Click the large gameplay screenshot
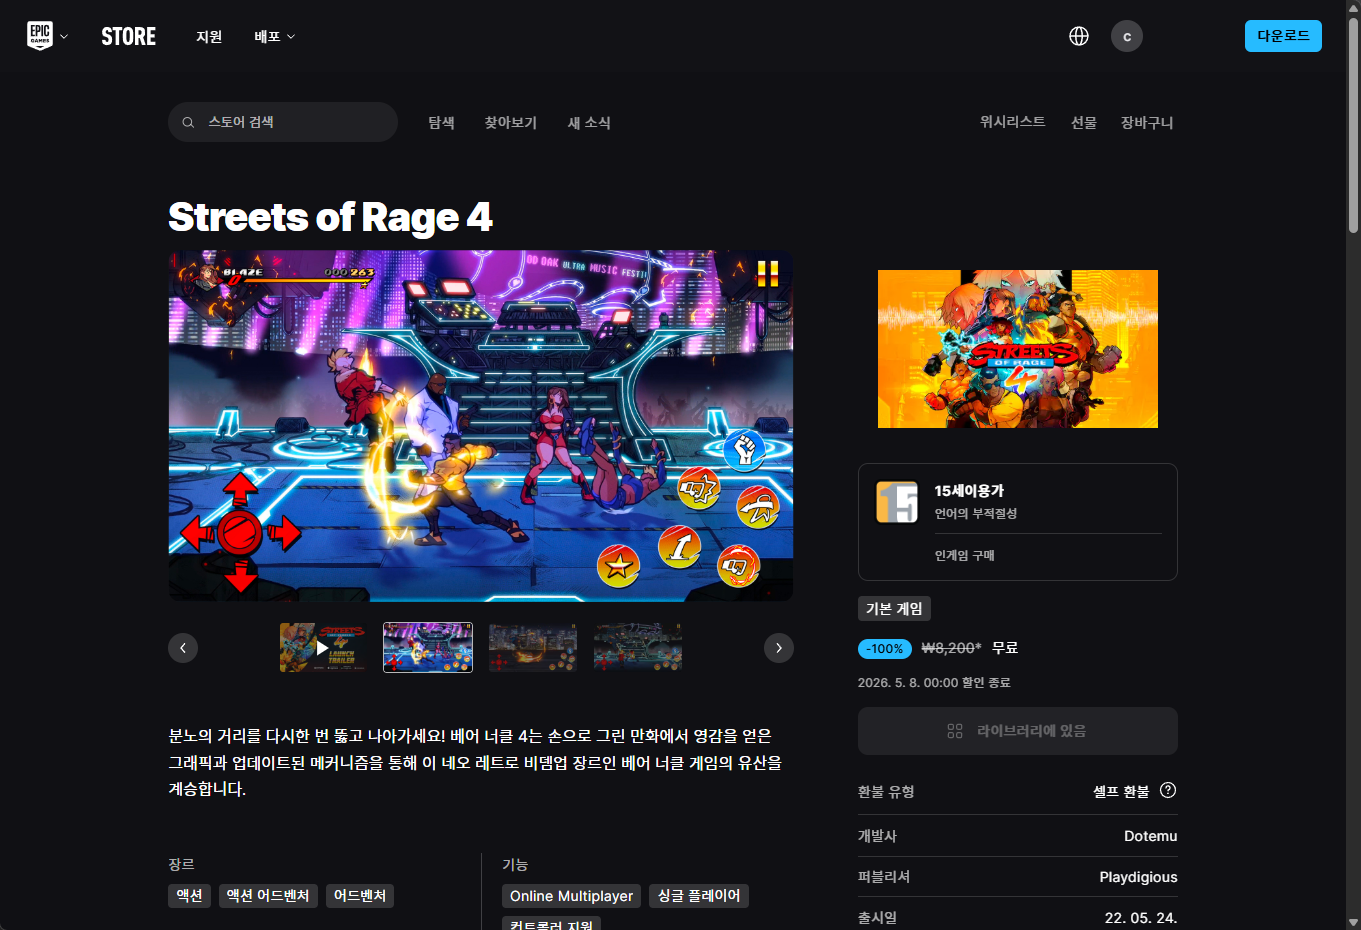 [481, 426]
